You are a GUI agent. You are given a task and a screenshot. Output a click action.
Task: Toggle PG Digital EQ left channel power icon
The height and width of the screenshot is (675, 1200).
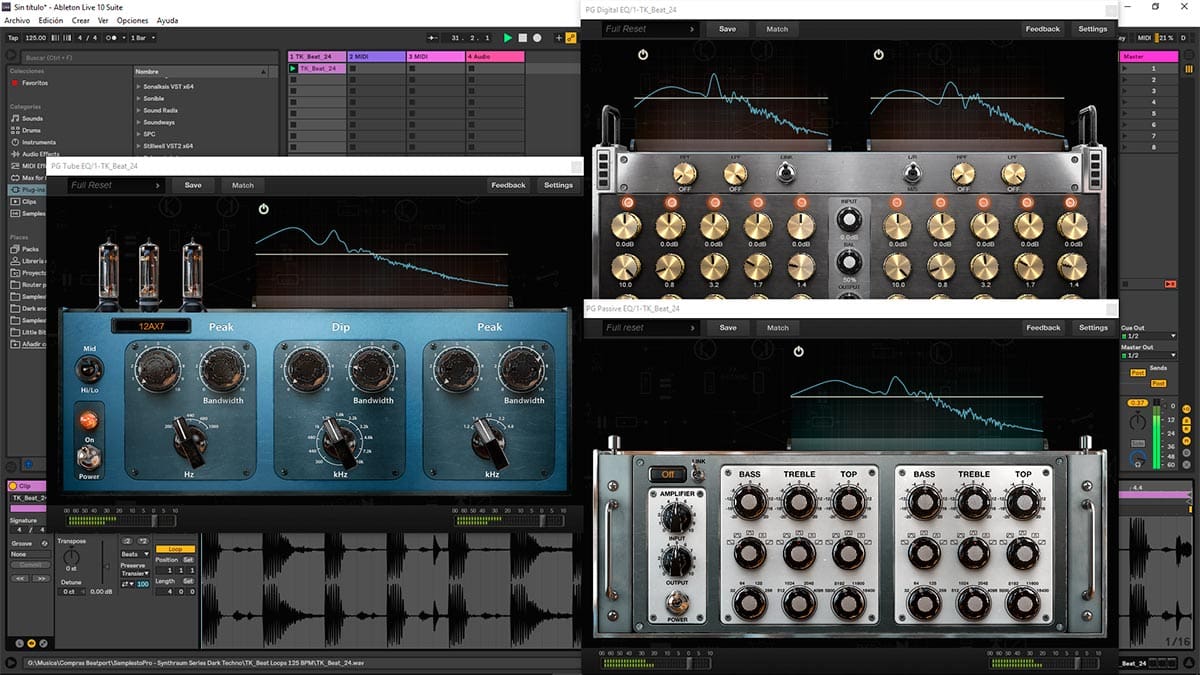coord(643,54)
